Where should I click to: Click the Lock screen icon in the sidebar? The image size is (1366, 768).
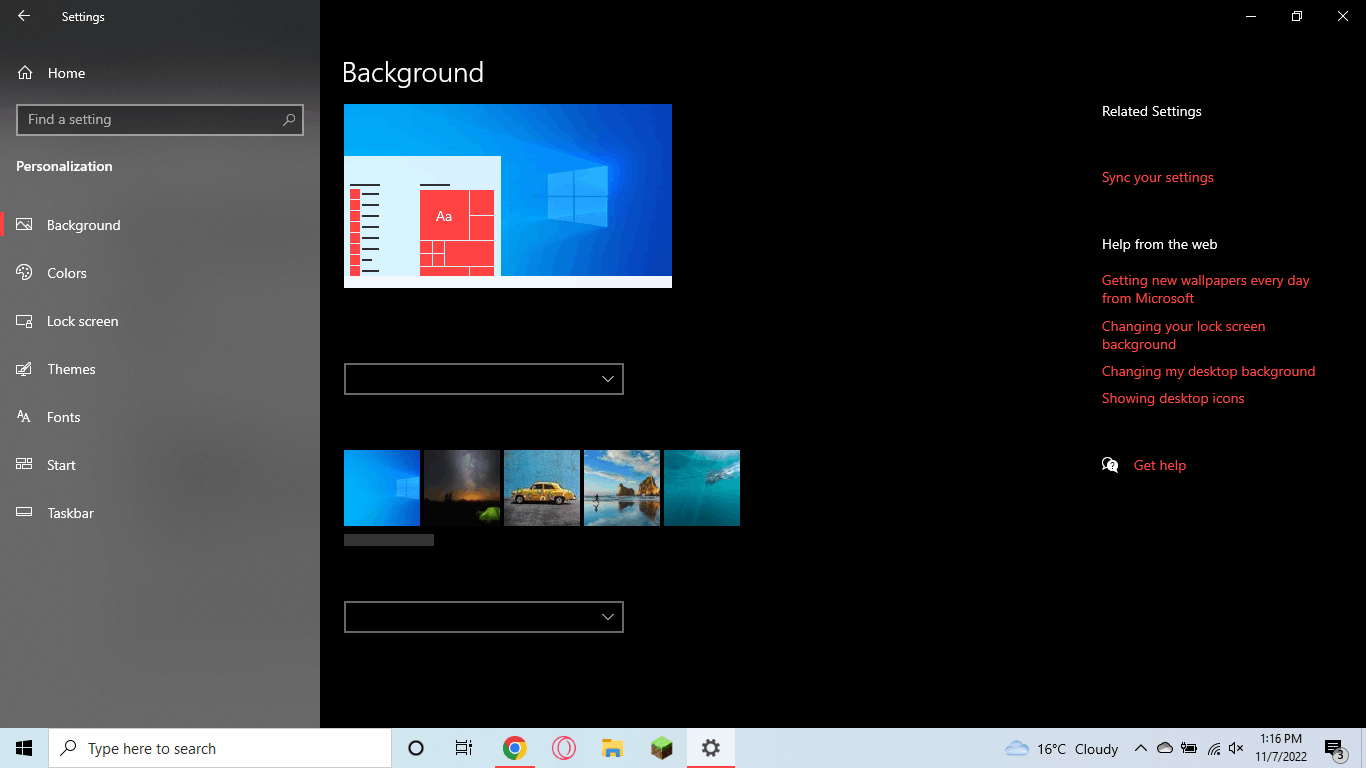point(25,321)
